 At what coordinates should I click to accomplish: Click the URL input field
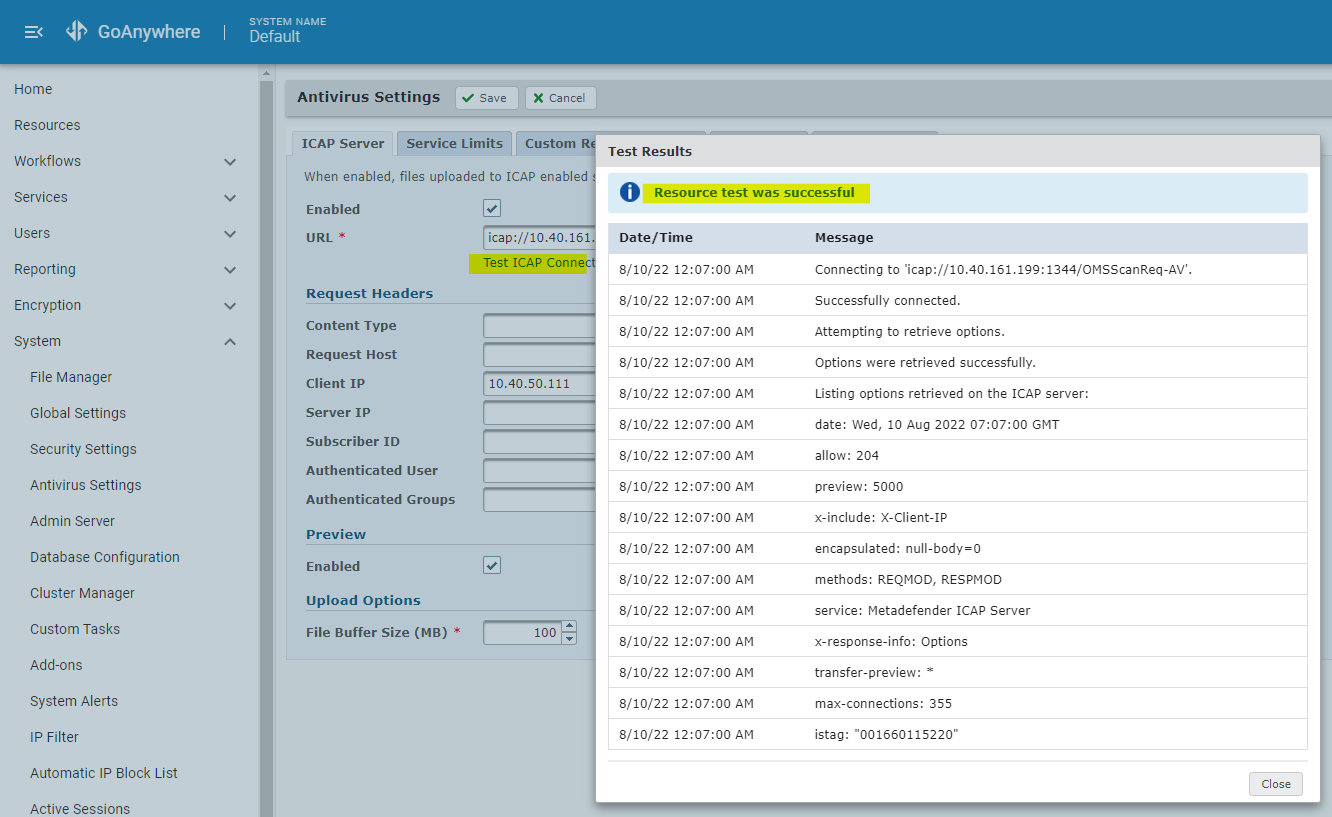[x=540, y=237]
